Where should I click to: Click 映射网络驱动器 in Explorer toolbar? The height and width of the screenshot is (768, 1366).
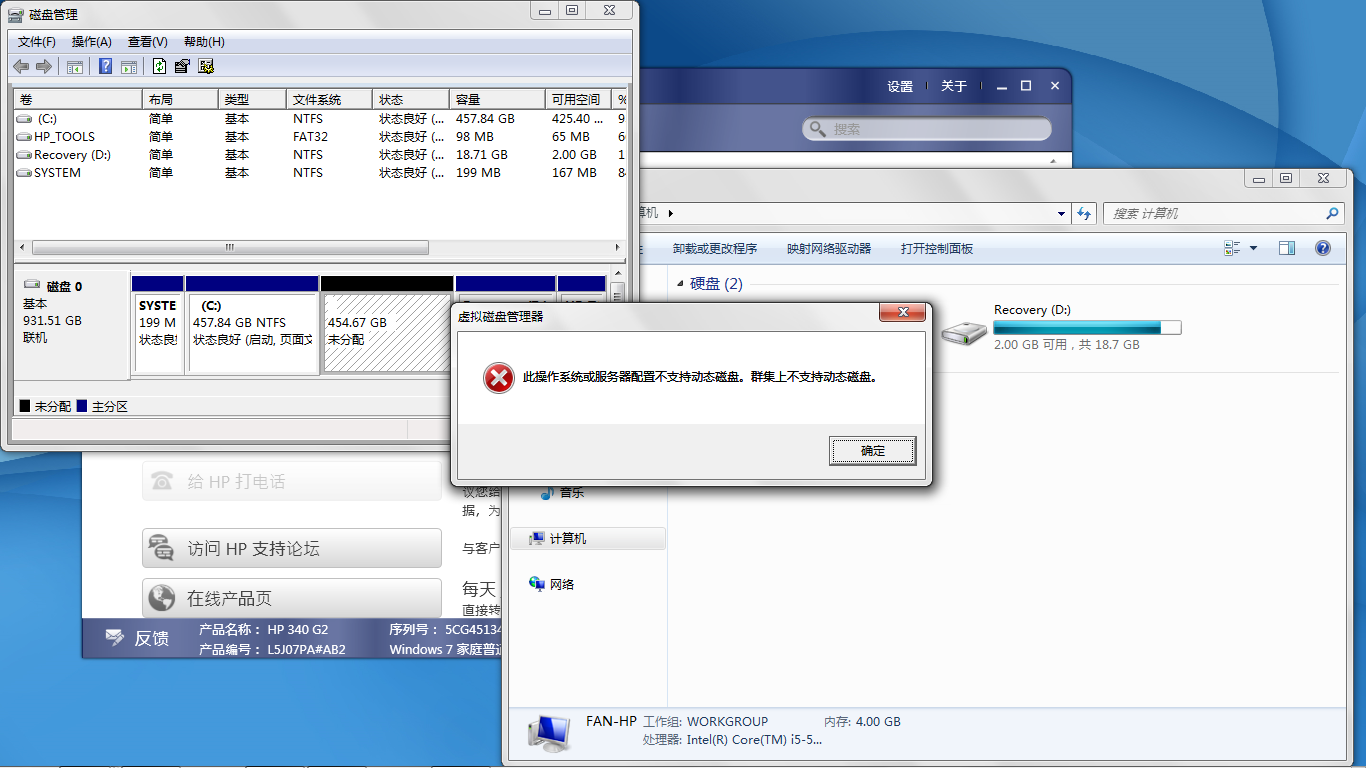829,249
